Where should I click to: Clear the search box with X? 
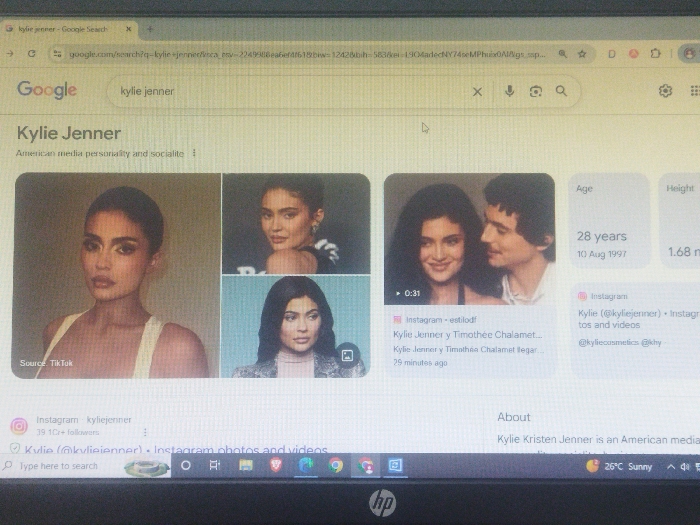tap(477, 92)
